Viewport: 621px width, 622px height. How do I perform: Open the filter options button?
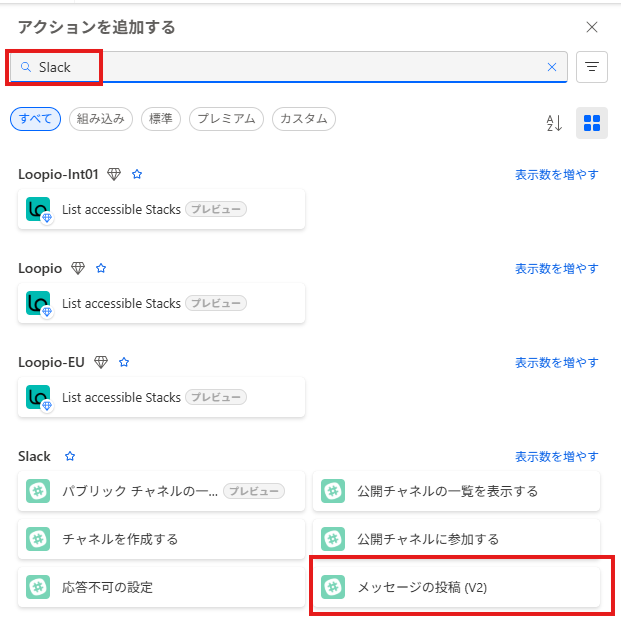pos(592,67)
